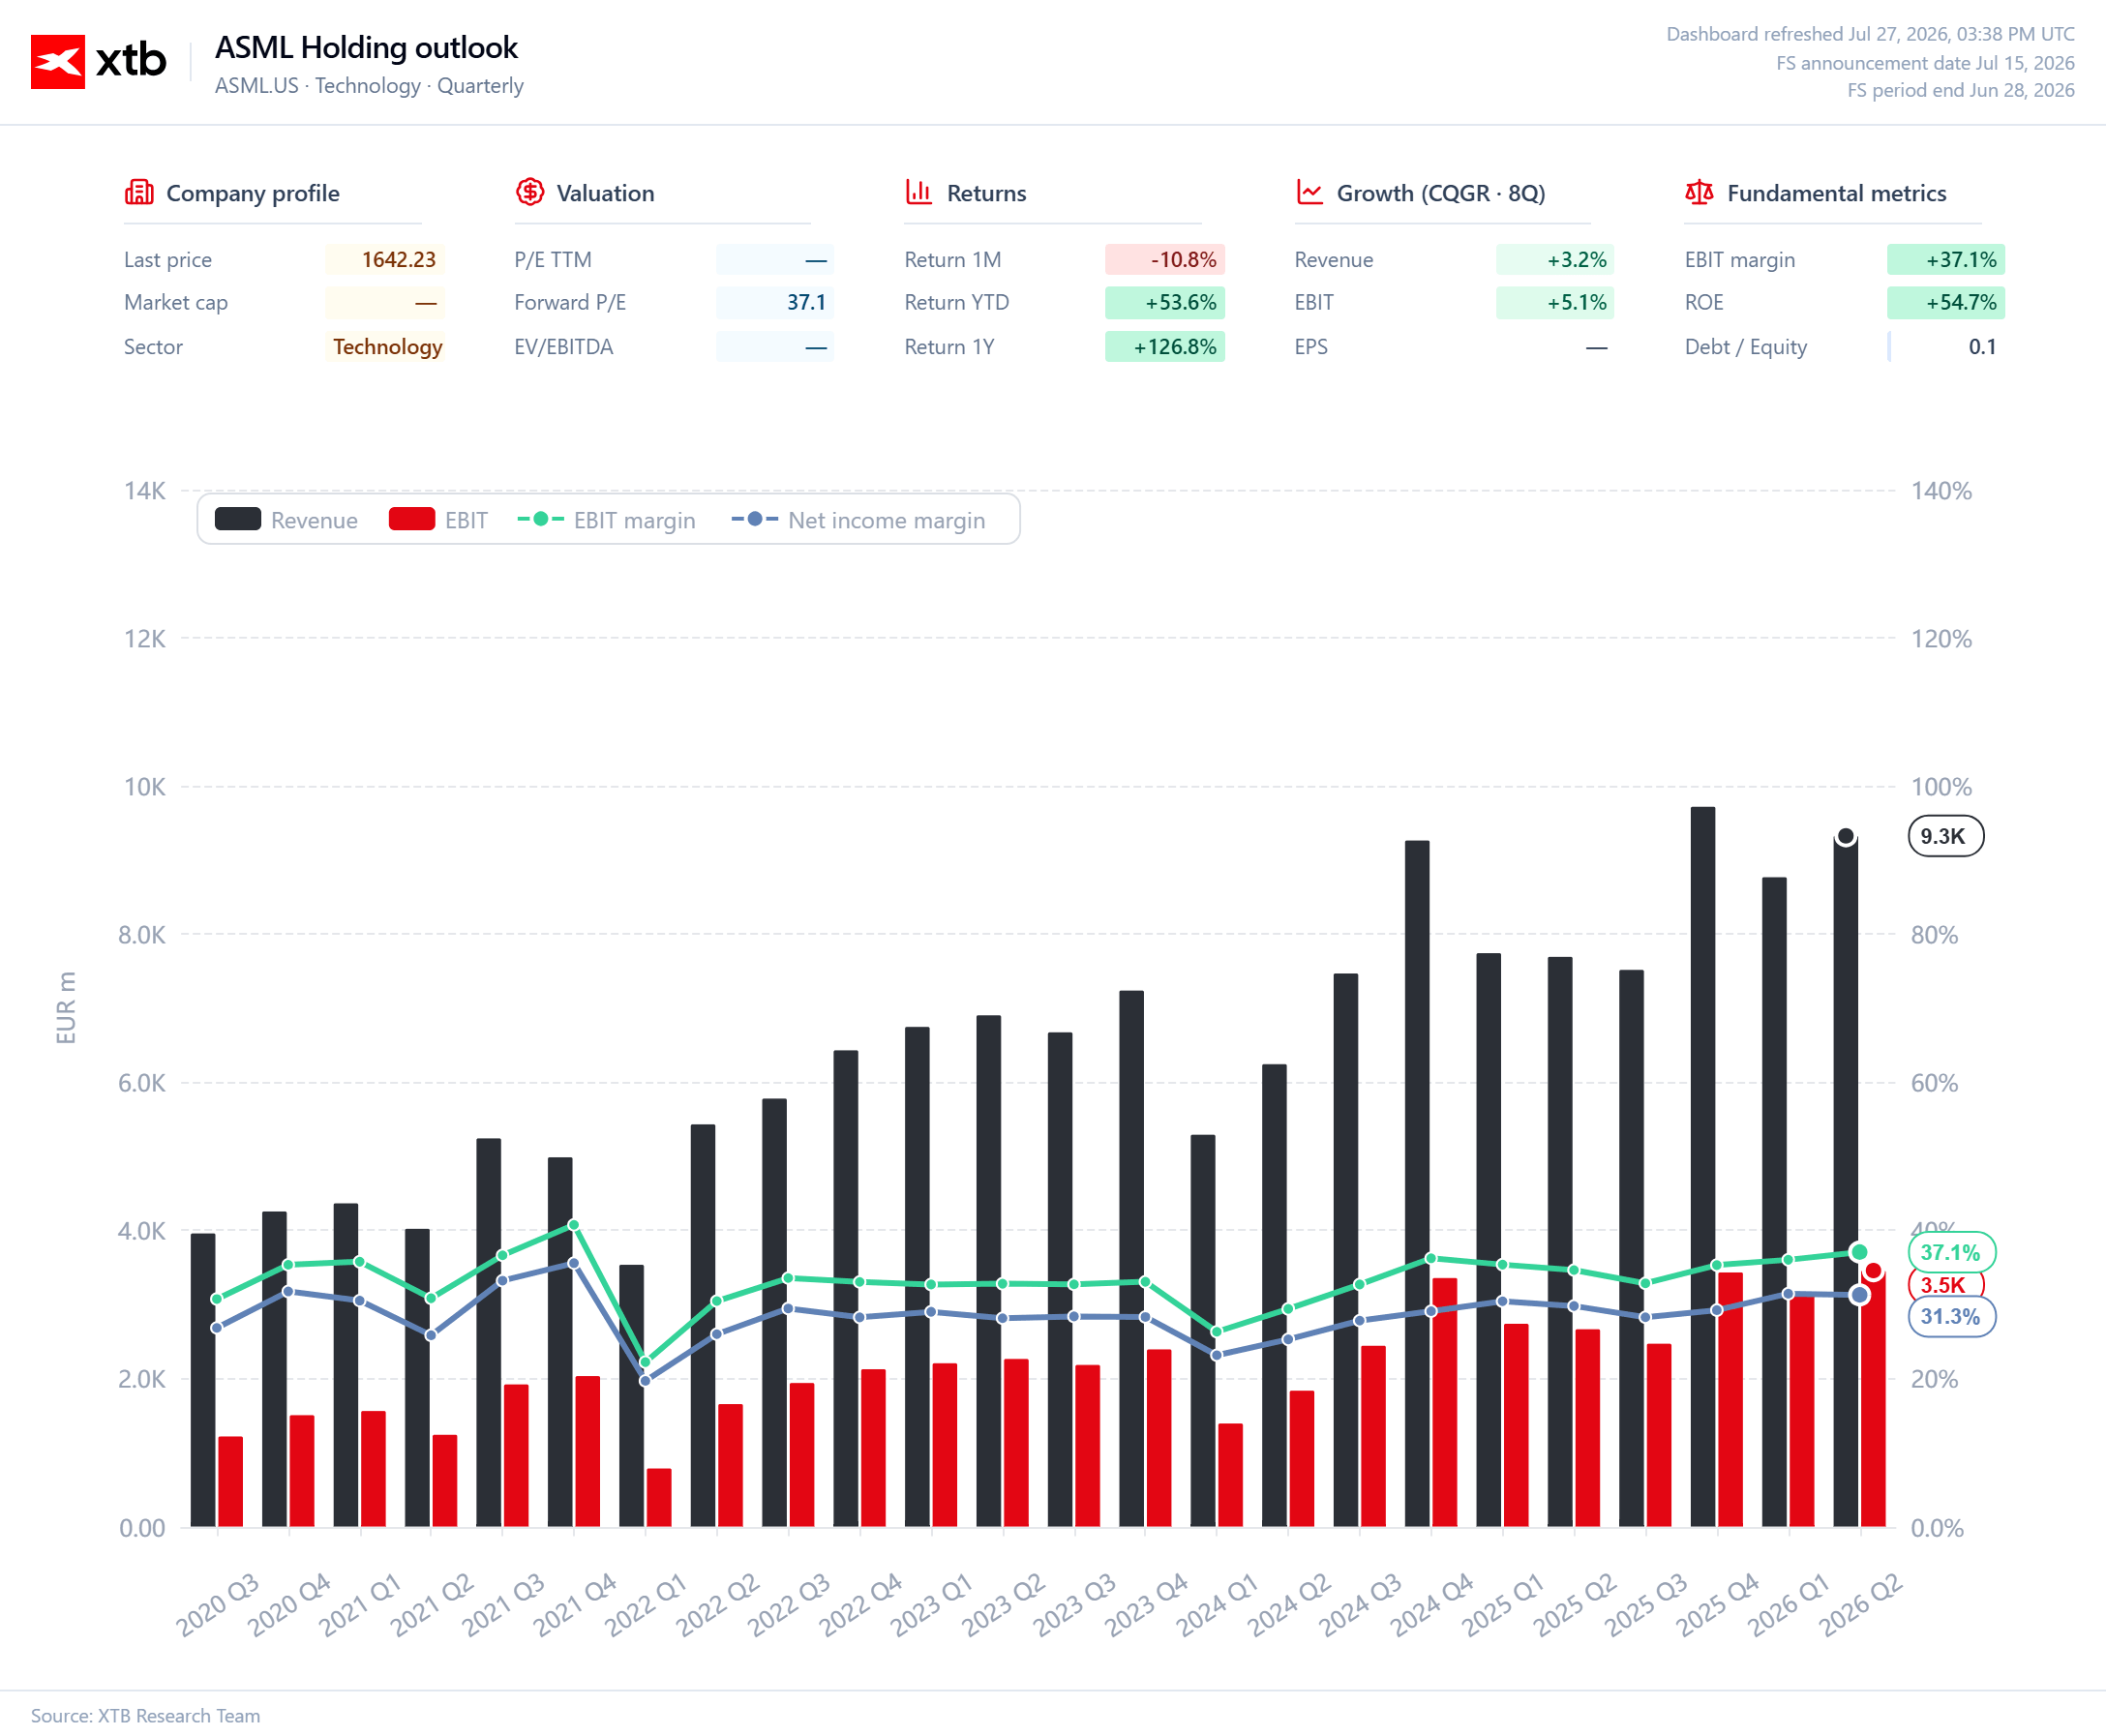Click the Return 1M value -10.8%
This screenshot has height=1736, width=2106.
1165,259
